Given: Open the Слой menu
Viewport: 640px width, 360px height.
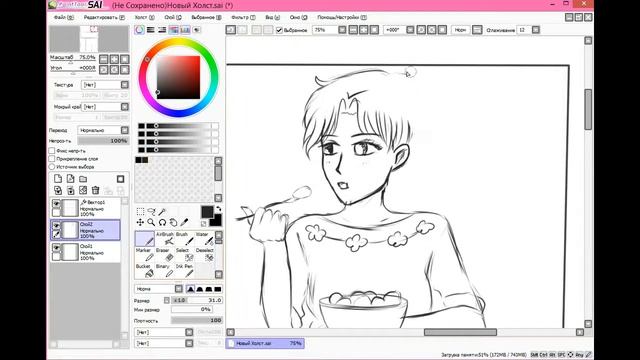Looking at the screenshot, I should click(x=173, y=18).
